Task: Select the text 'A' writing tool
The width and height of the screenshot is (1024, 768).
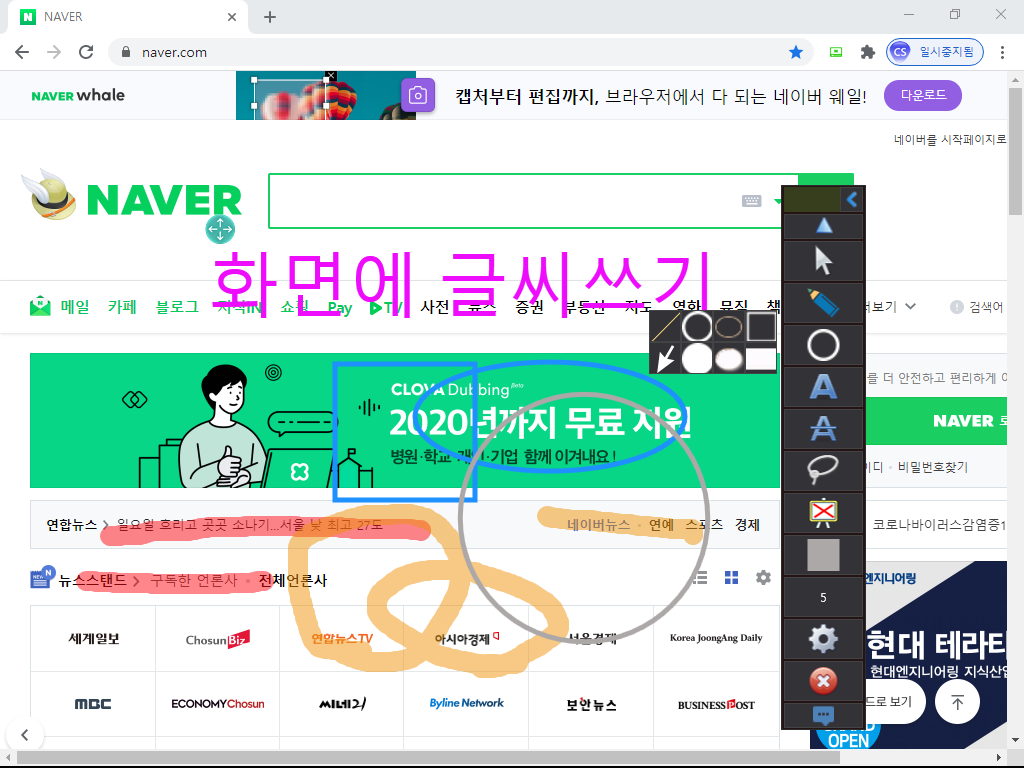Action: 823,387
